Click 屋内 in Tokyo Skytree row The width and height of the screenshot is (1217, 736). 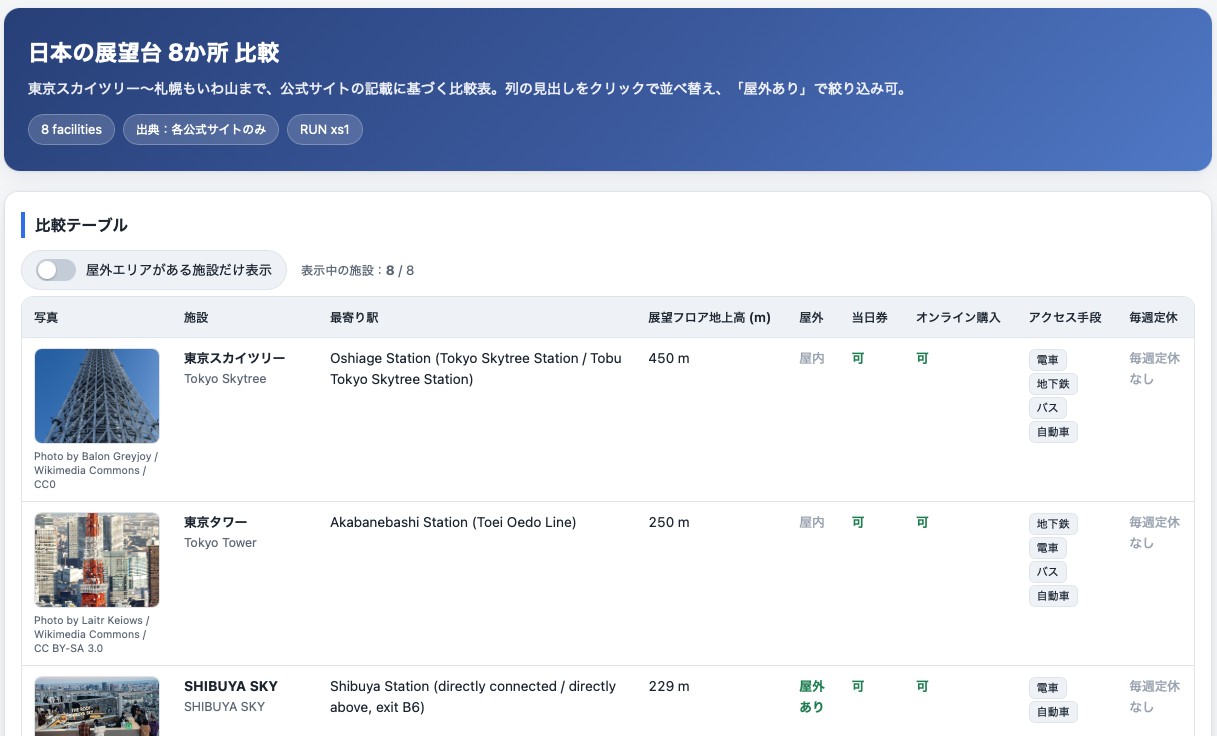pyautogui.click(x=811, y=358)
